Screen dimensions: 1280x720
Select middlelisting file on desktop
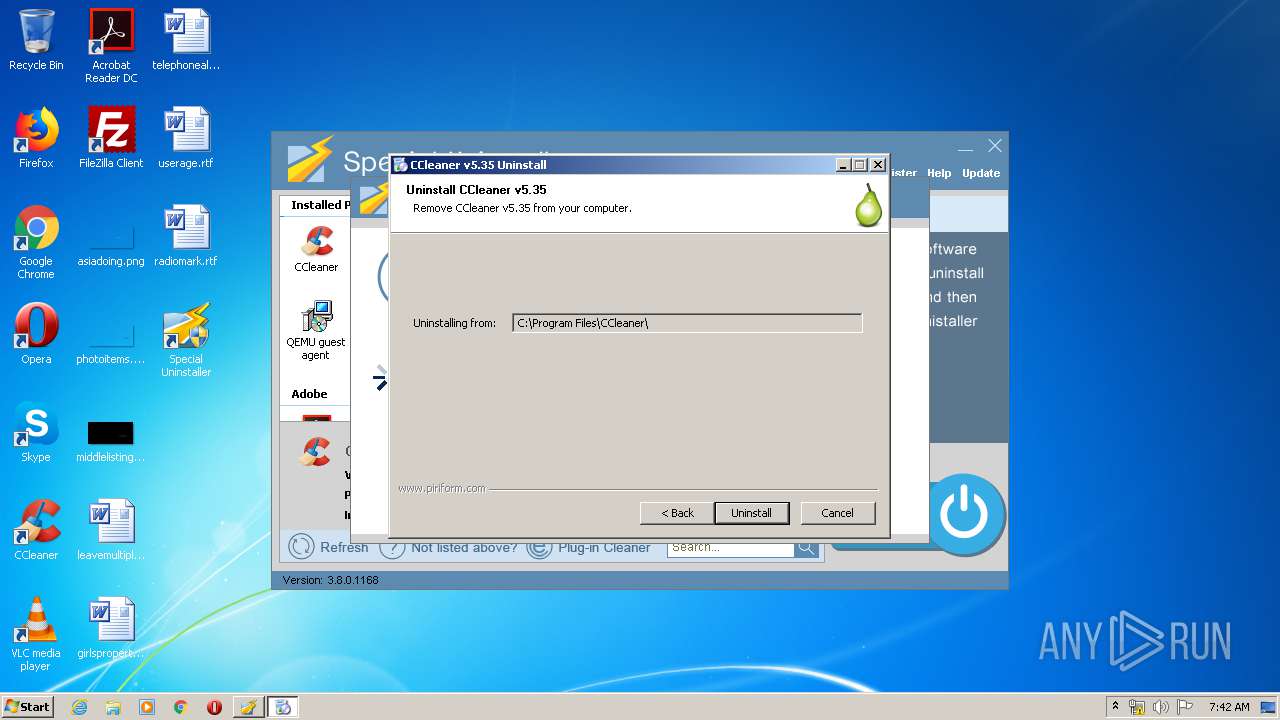tap(111, 442)
